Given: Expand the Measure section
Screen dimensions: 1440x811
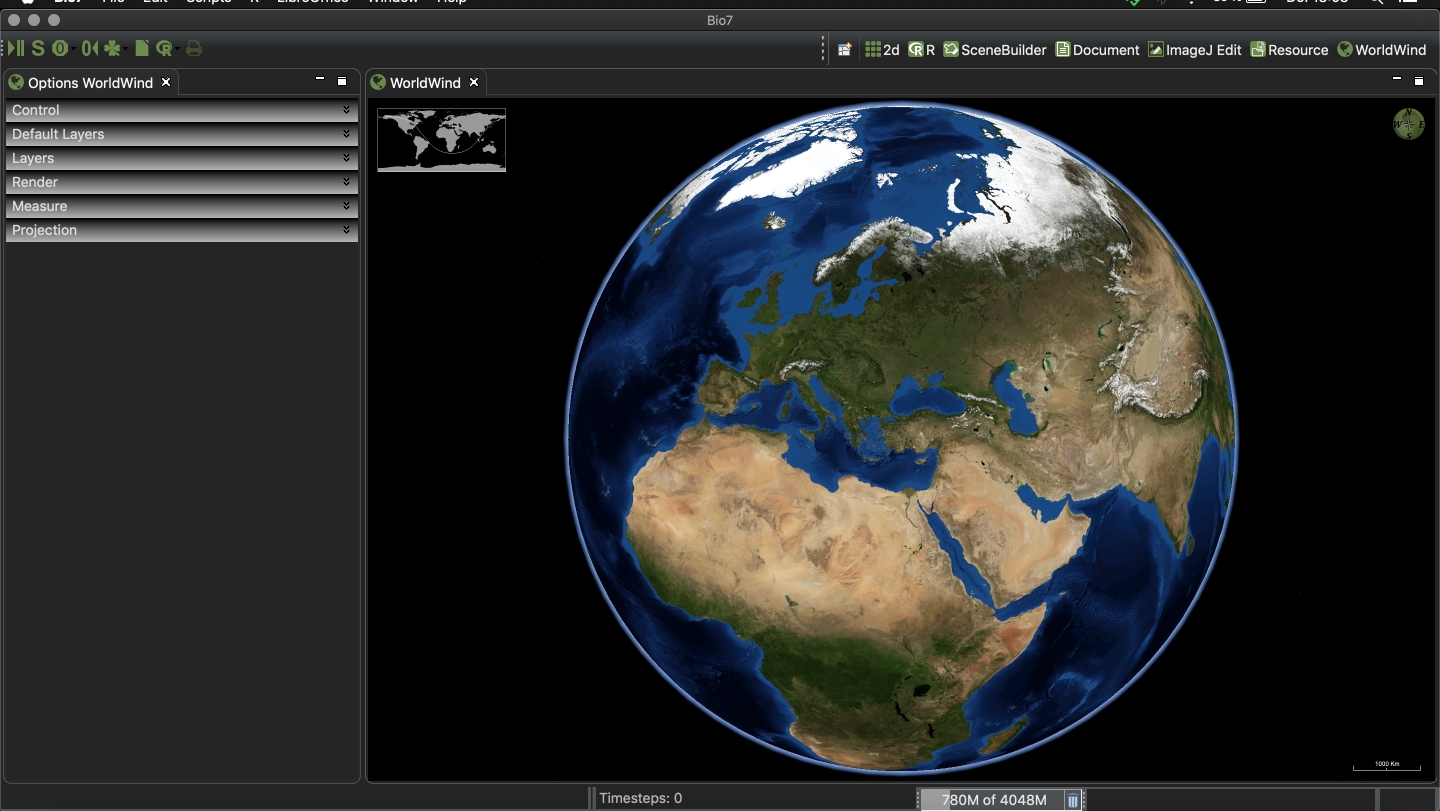Looking at the screenshot, I should (181, 206).
